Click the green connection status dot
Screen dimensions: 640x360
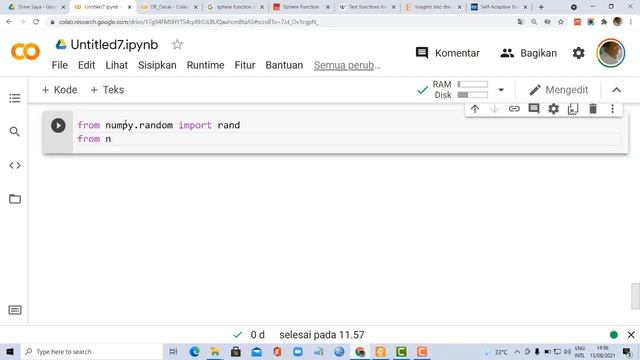point(613,335)
